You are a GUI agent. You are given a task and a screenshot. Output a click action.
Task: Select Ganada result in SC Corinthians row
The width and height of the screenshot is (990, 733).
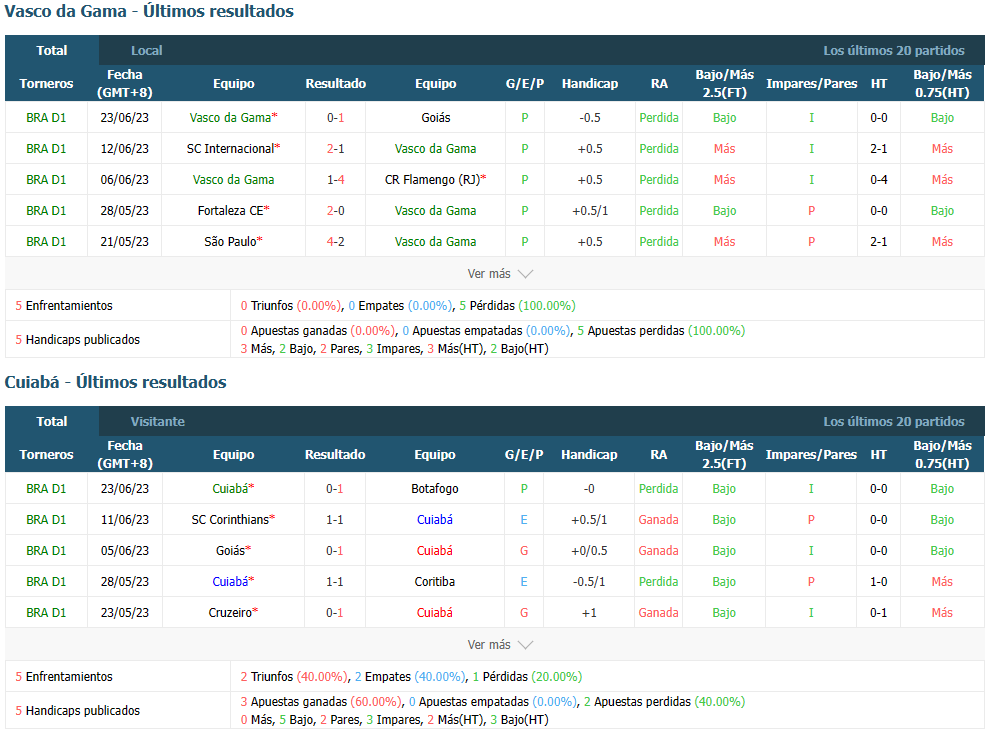coord(659,520)
